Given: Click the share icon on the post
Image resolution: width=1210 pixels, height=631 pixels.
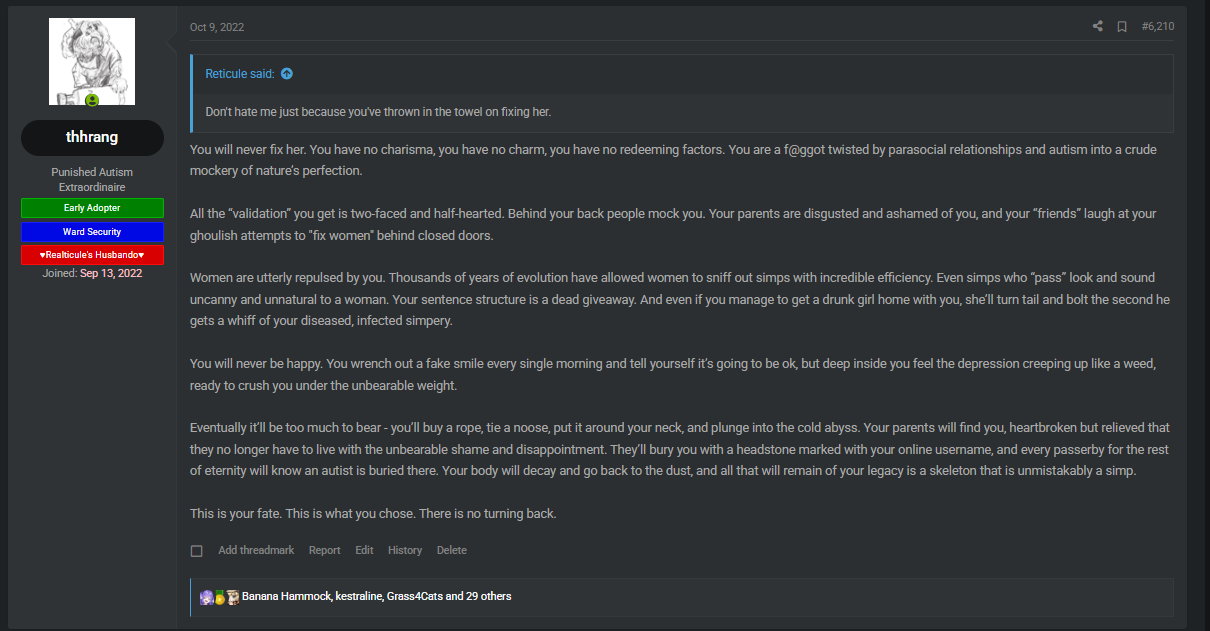Looking at the screenshot, I should (x=1098, y=27).
